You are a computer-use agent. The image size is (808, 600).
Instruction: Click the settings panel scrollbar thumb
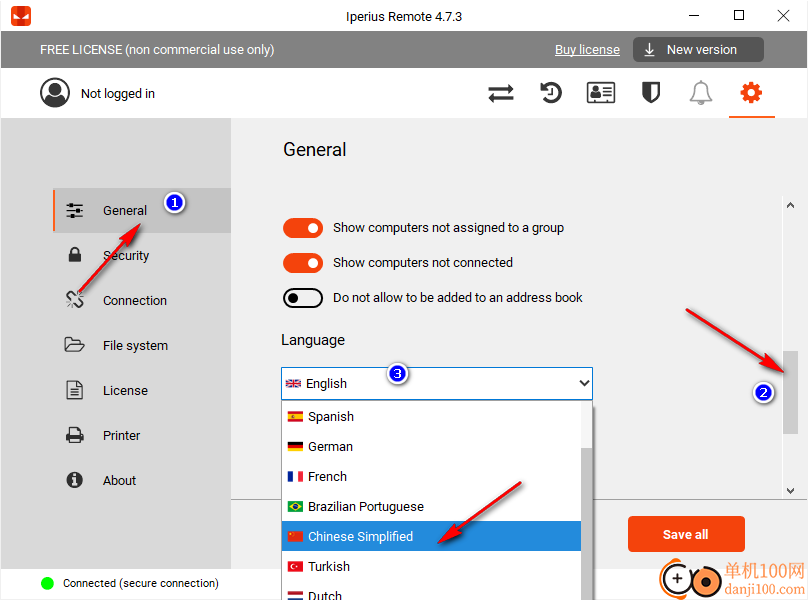[790, 392]
